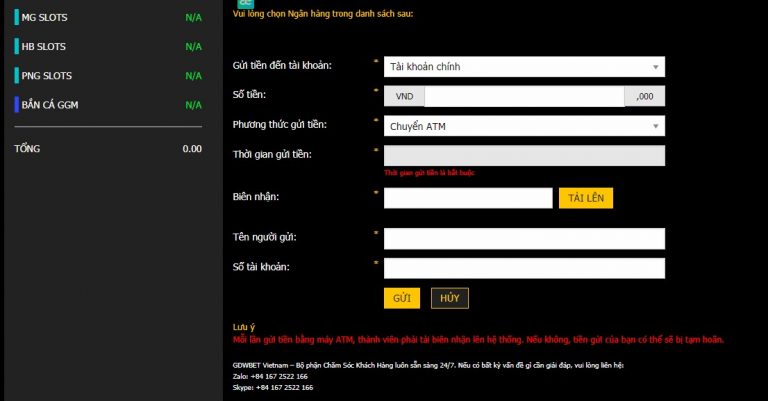The width and height of the screenshot is (768, 401).
Task: Submit the form with the GỬI button
Action: click(x=401, y=298)
